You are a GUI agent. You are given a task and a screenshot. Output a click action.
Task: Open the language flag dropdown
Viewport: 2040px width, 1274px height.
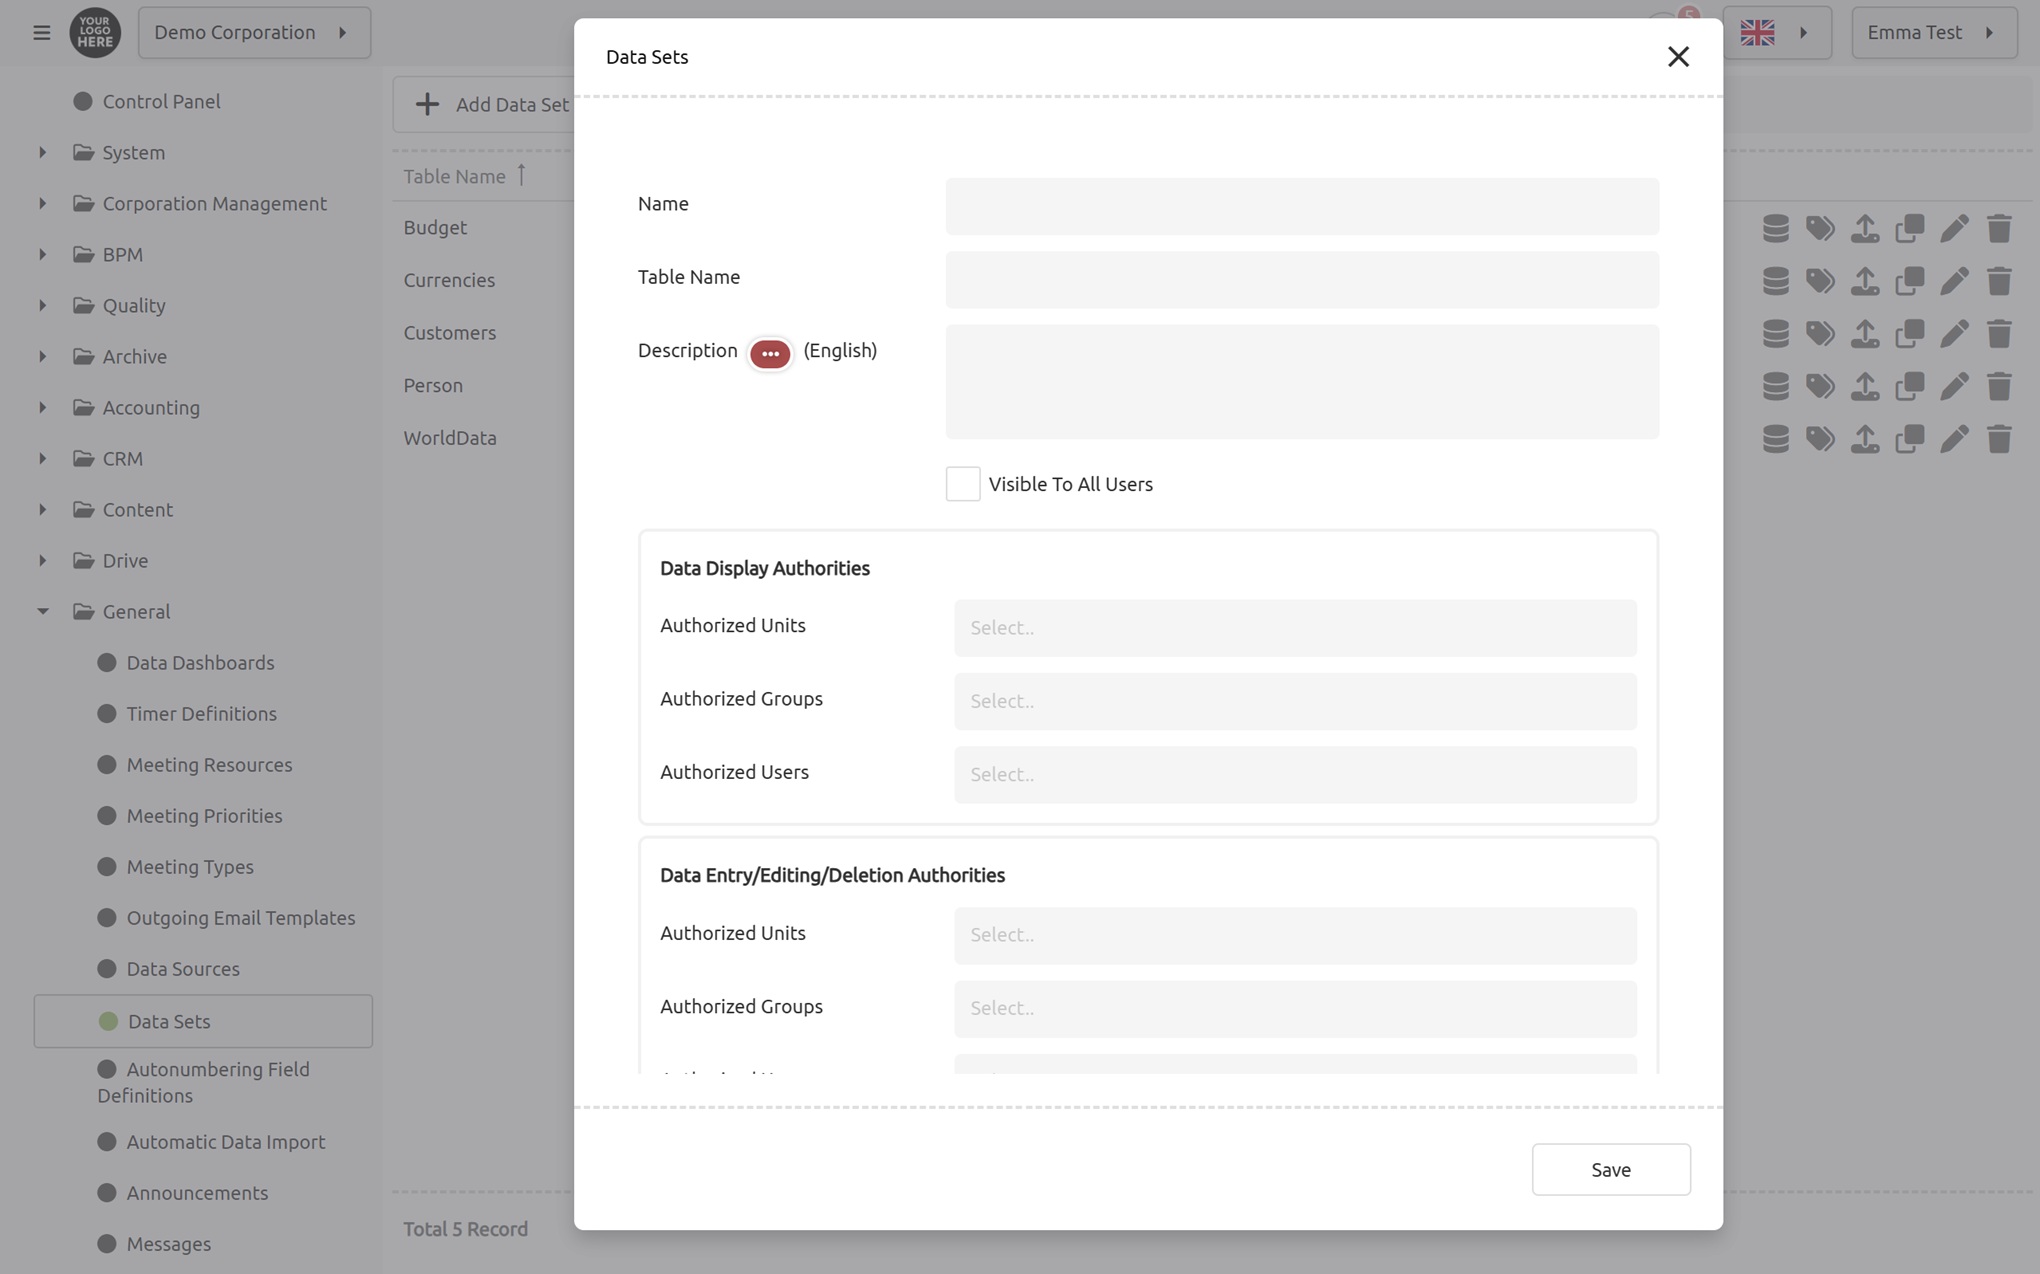(1777, 32)
